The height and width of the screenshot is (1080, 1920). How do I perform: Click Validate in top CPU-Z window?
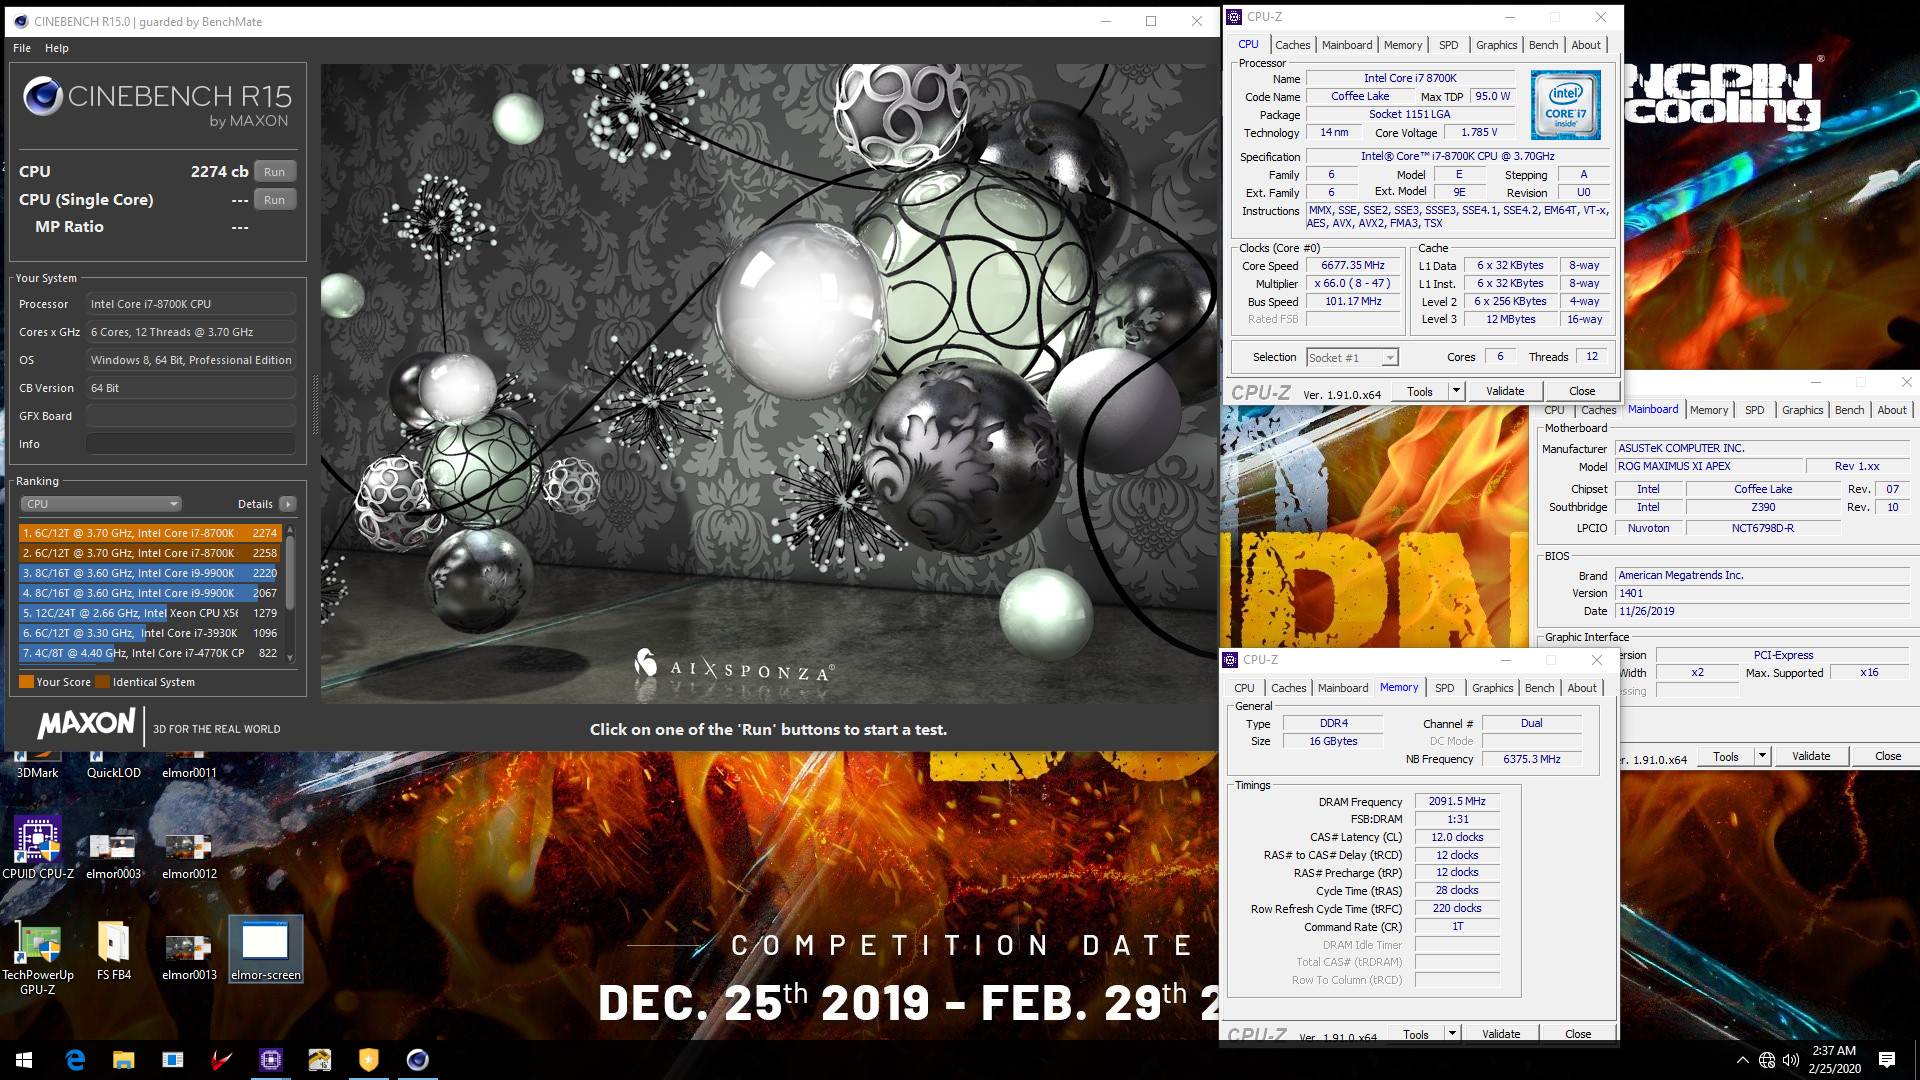click(1504, 391)
